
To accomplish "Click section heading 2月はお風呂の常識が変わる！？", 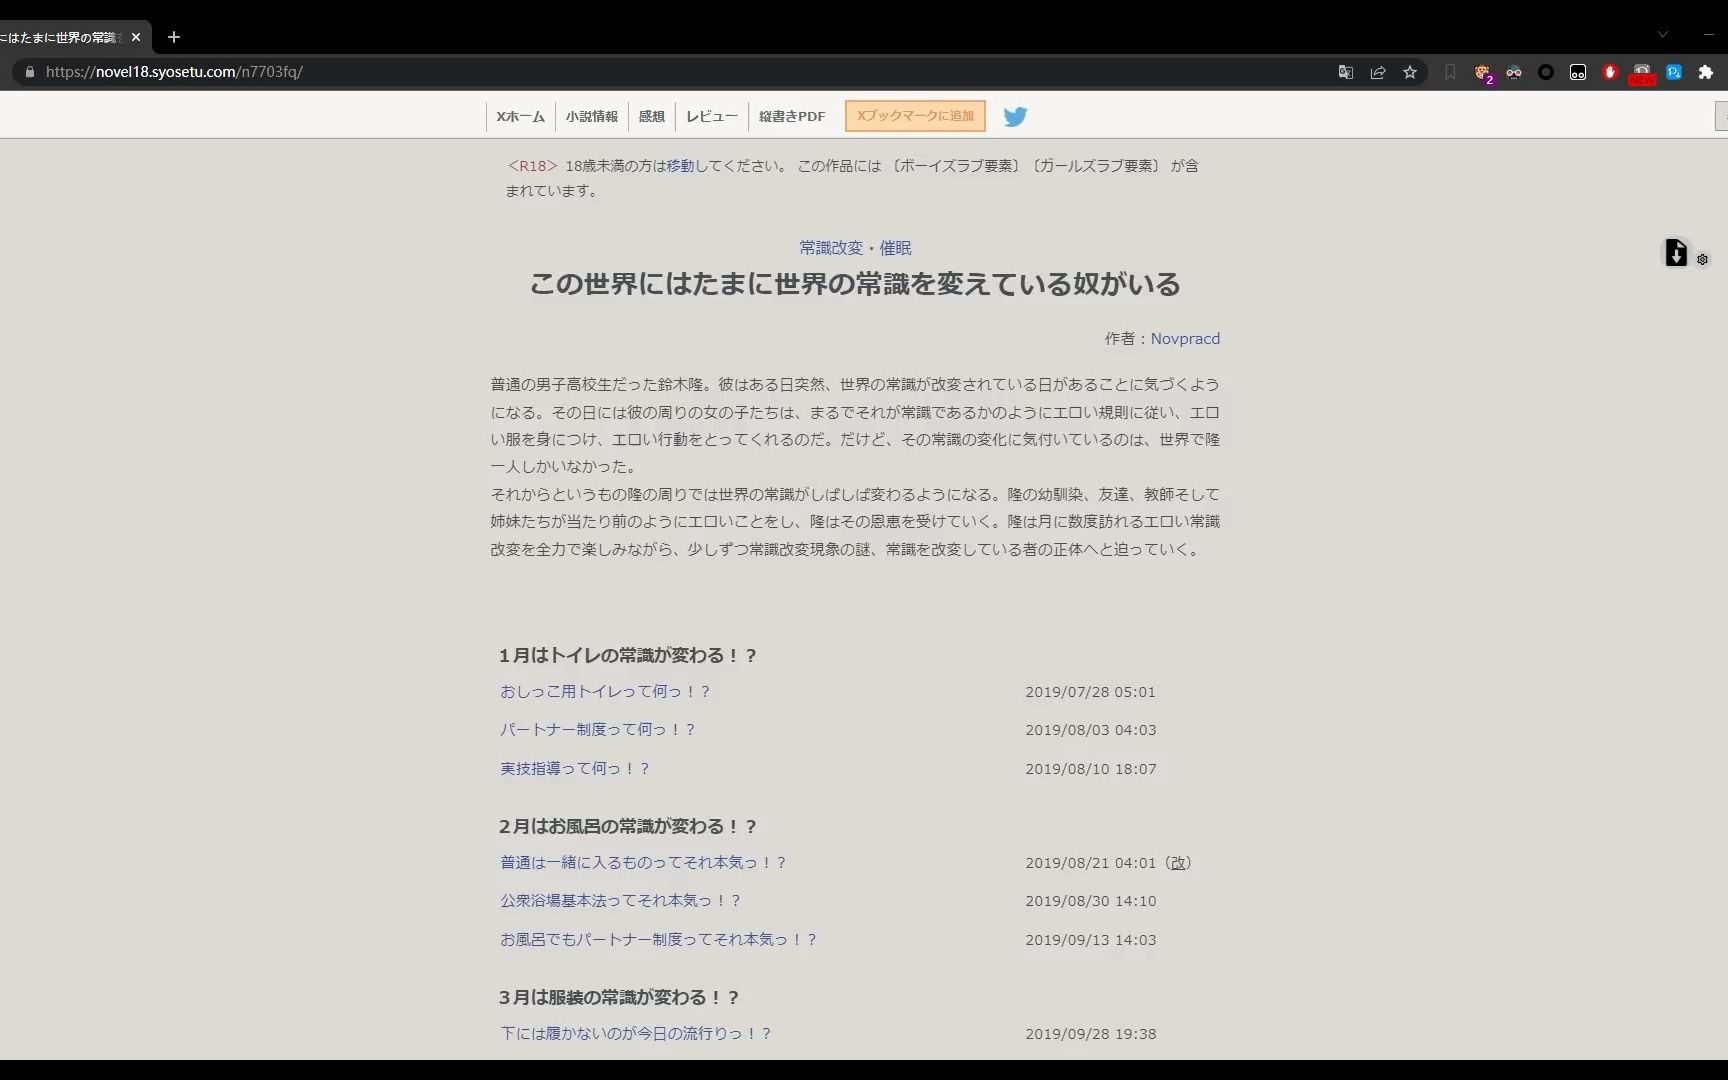I will [x=628, y=827].
